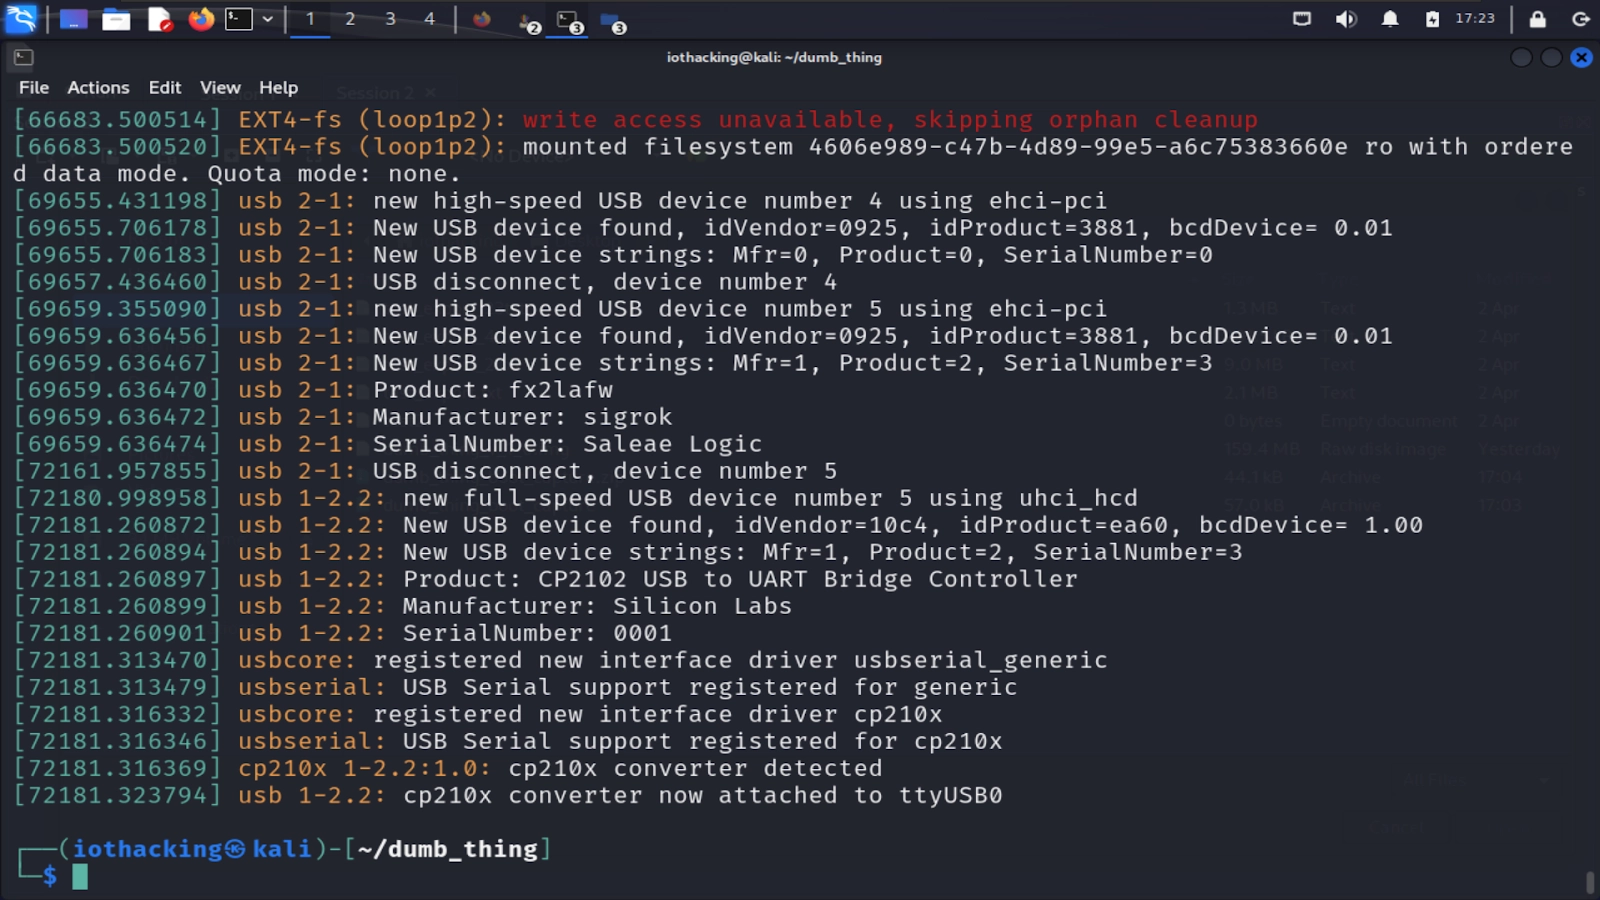Open the View menu

[220, 88]
